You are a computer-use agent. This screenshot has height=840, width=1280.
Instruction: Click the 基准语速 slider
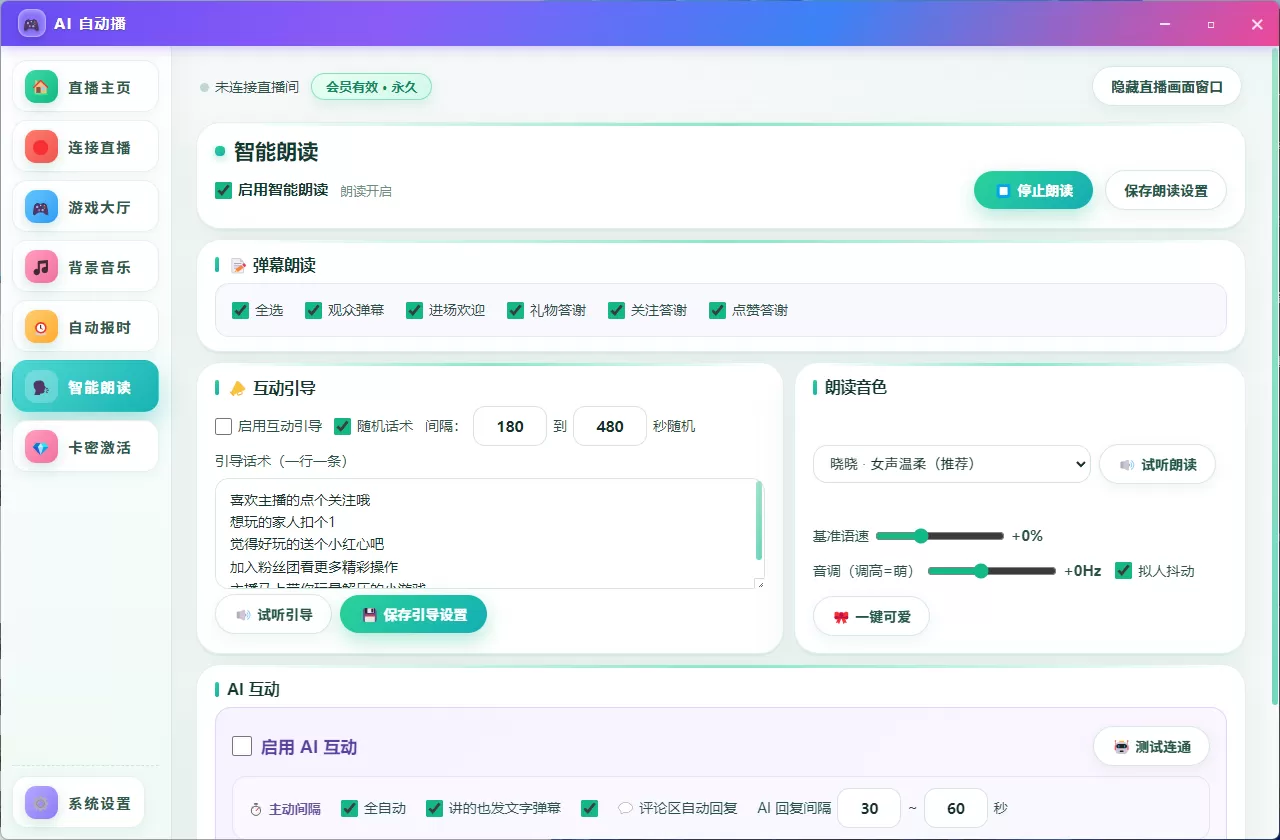coord(940,536)
